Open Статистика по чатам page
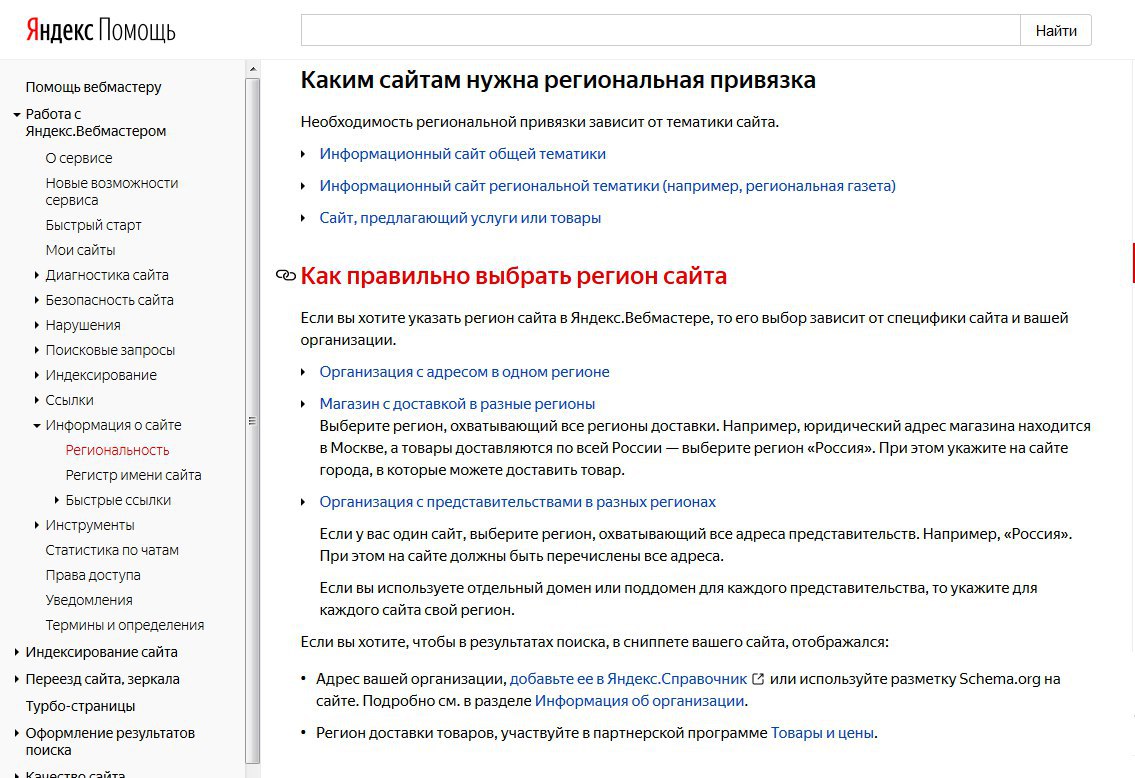This screenshot has height=778, width=1135. [112, 550]
